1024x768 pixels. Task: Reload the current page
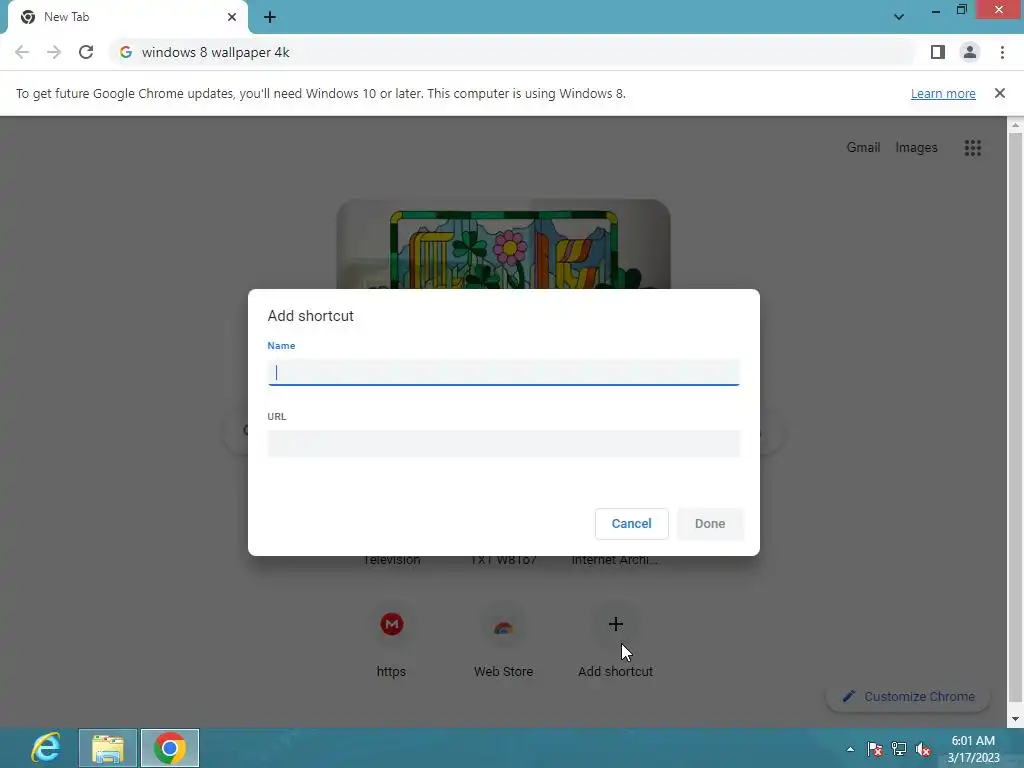[86, 52]
